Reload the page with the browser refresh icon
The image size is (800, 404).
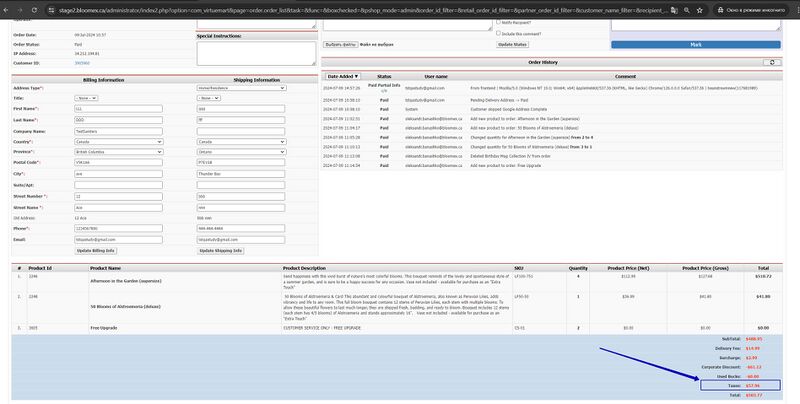(x=34, y=10)
